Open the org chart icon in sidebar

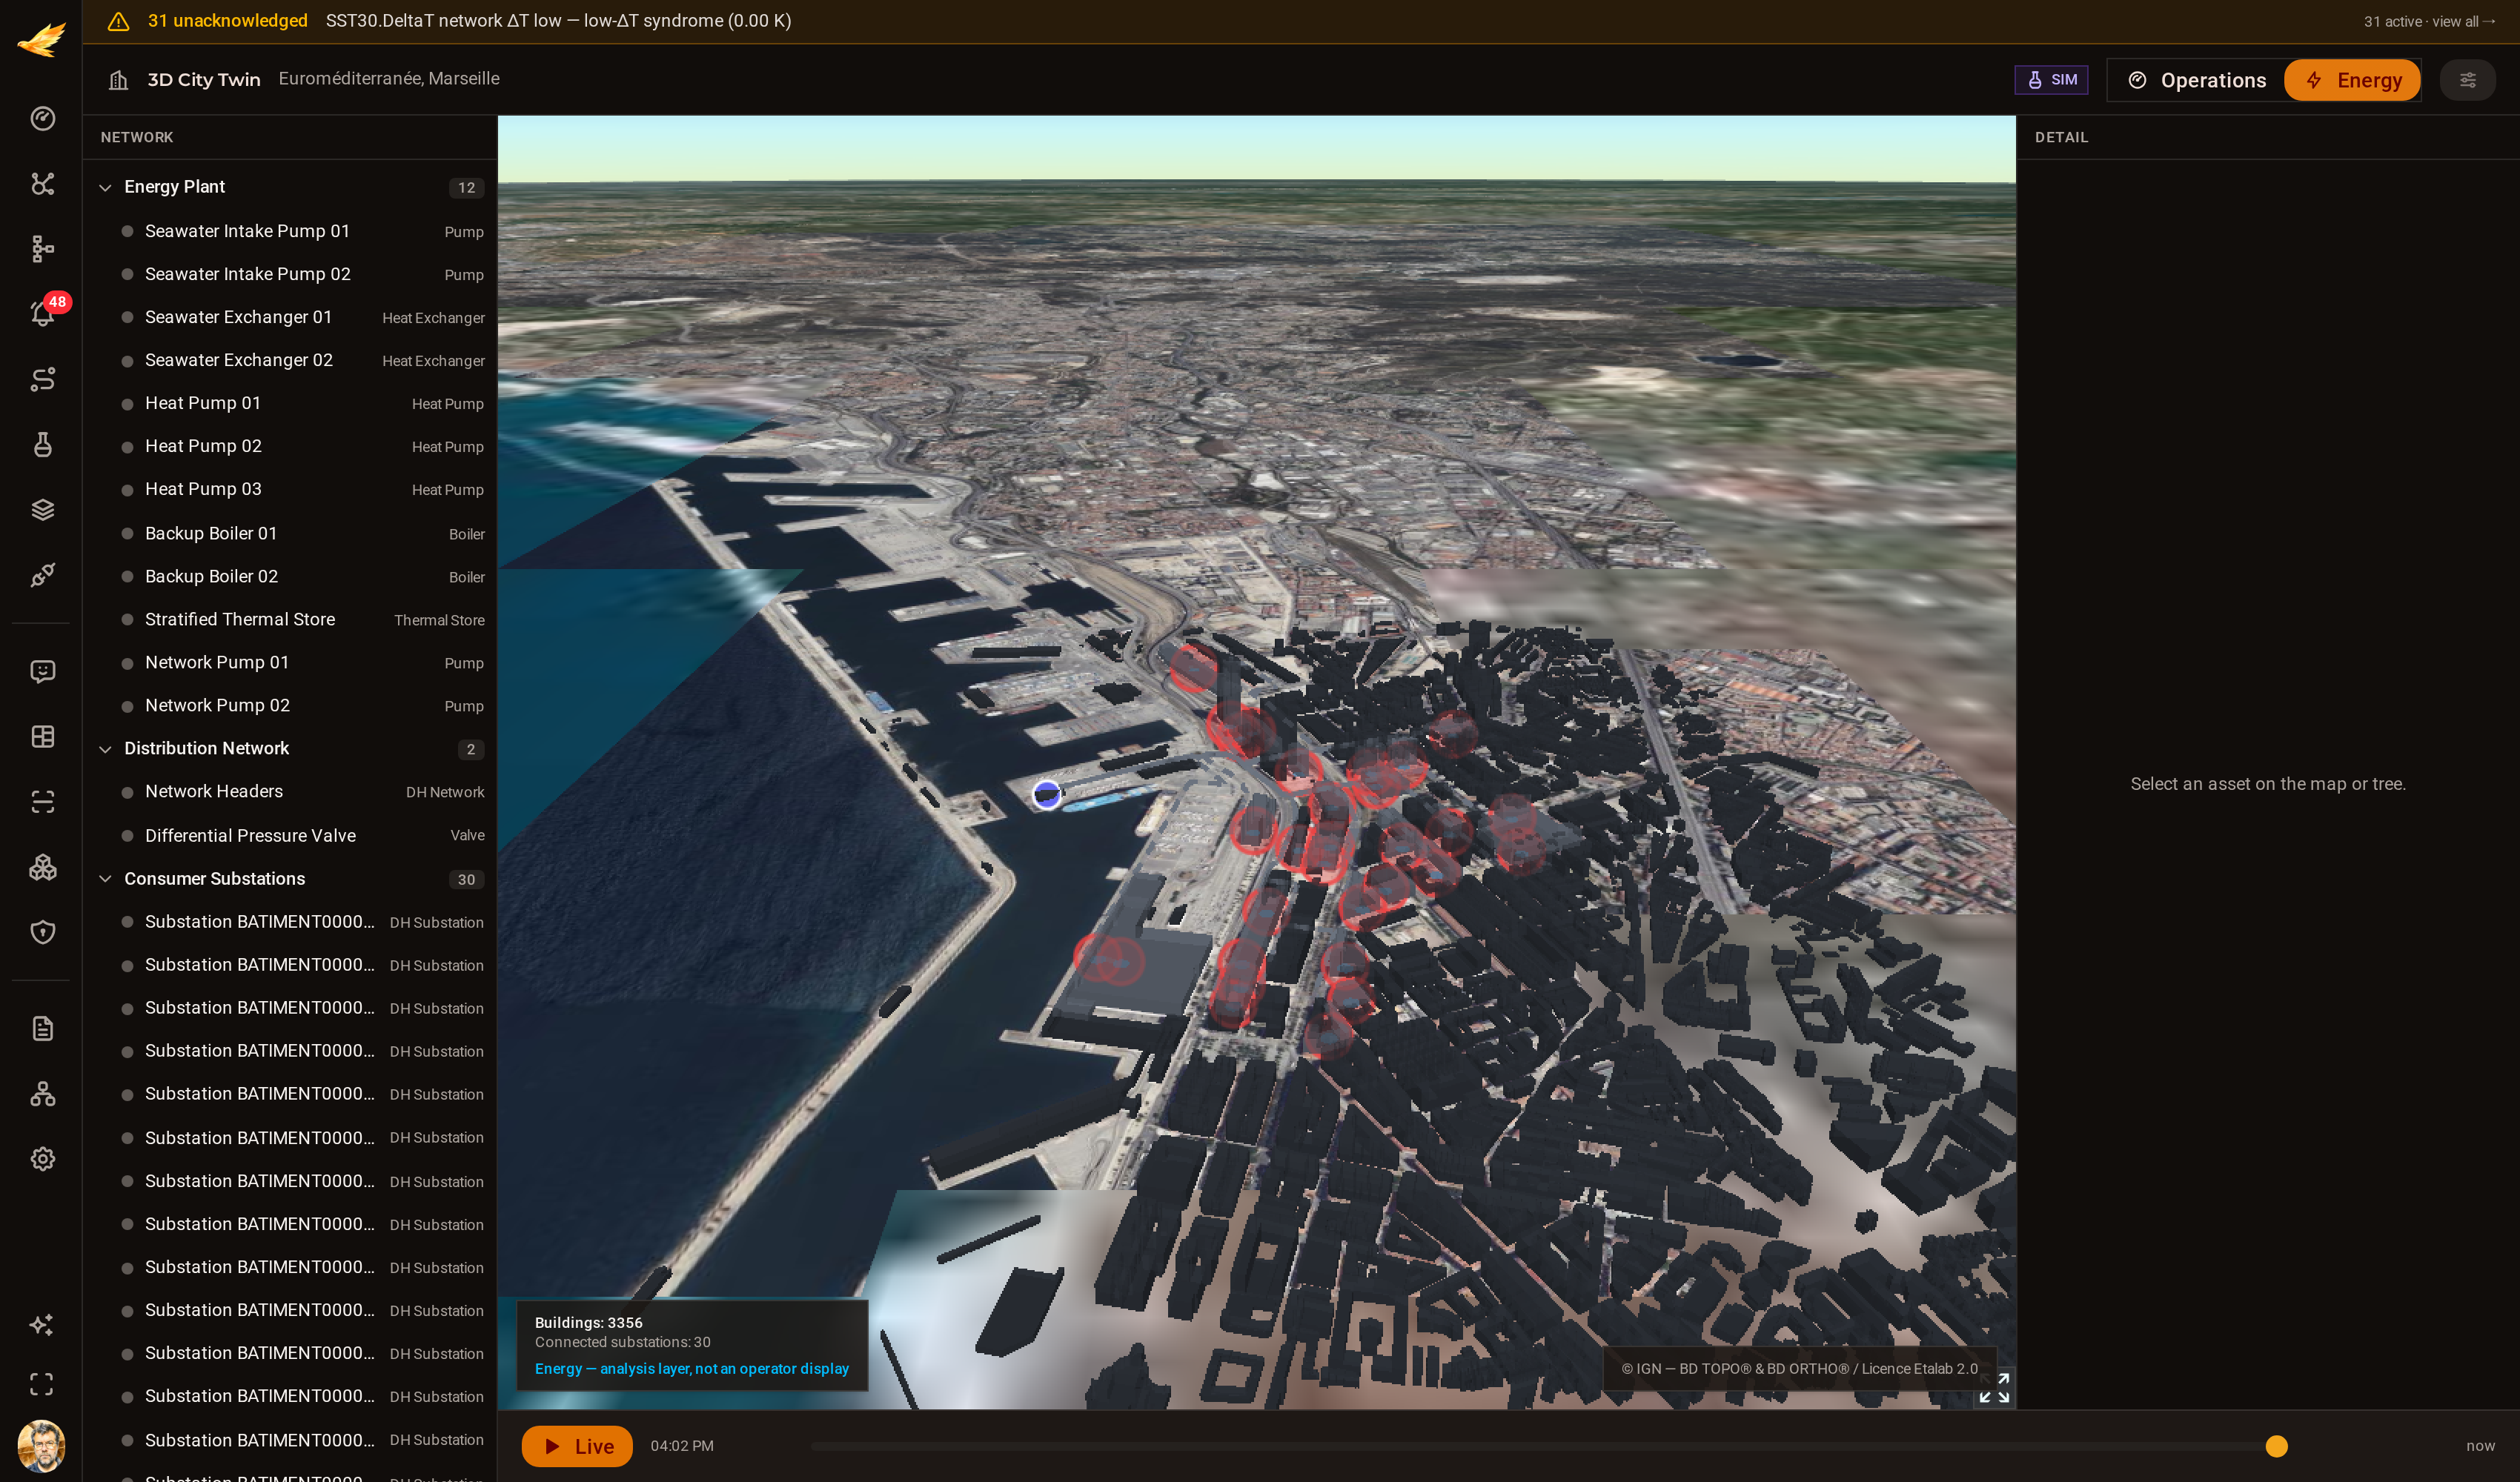tap(42, 1093)
